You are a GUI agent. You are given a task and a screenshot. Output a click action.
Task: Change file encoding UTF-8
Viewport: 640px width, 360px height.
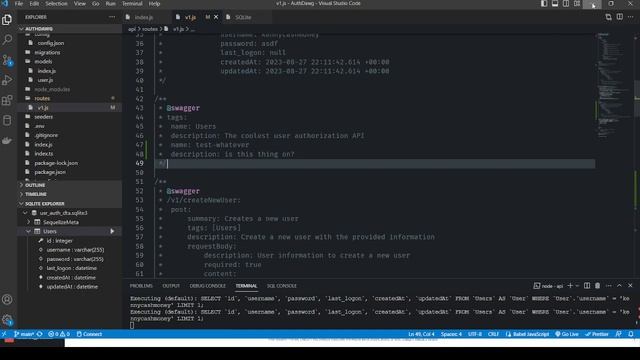coord(475,334)
